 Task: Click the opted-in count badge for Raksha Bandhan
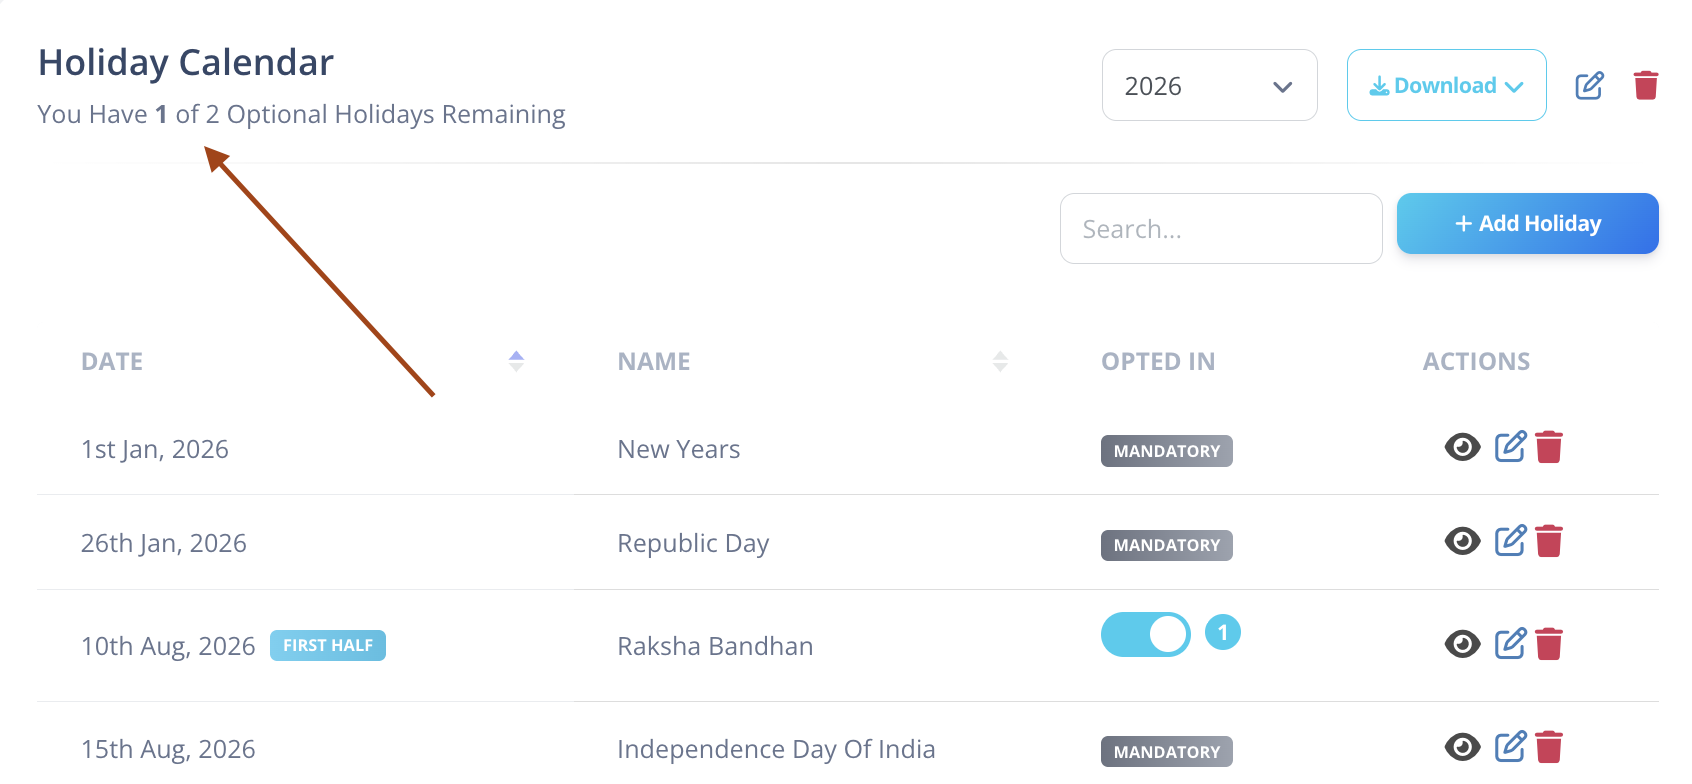coord(1223,632)
